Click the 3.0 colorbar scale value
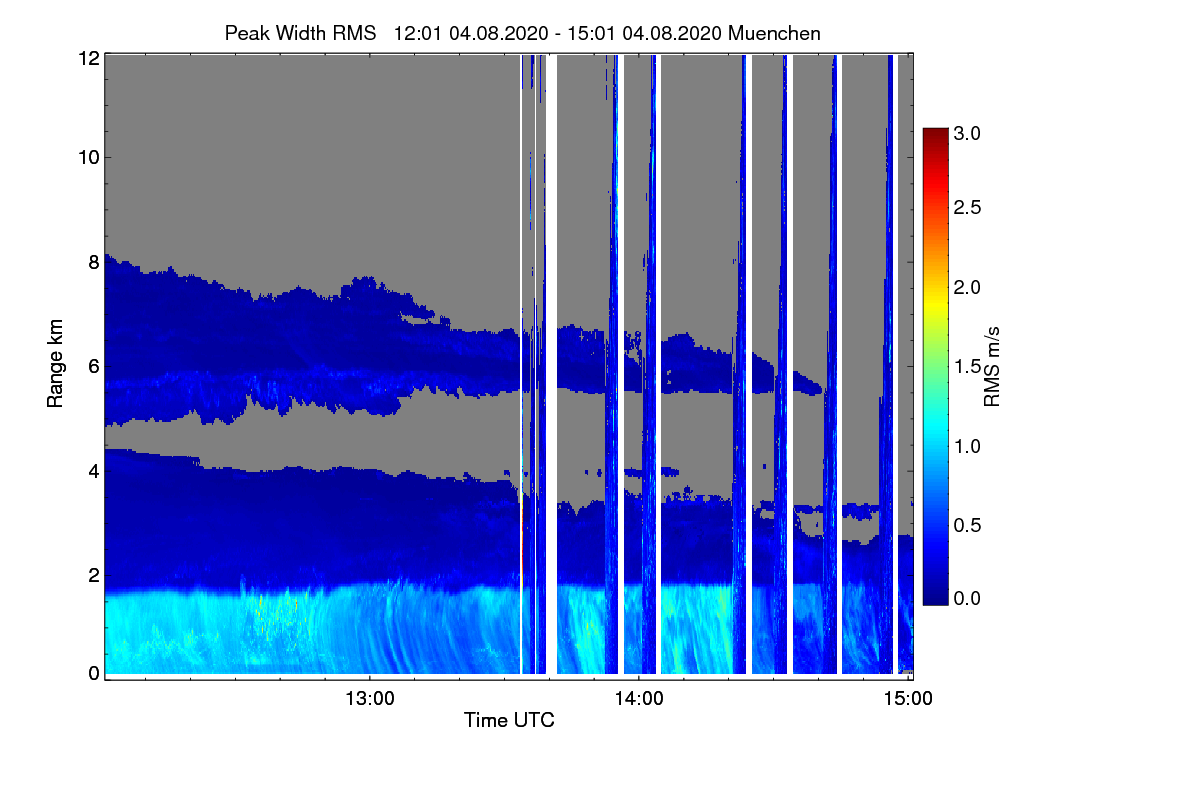The height and width of the screenshot is (800, 1200). click(x=968, y=133)
